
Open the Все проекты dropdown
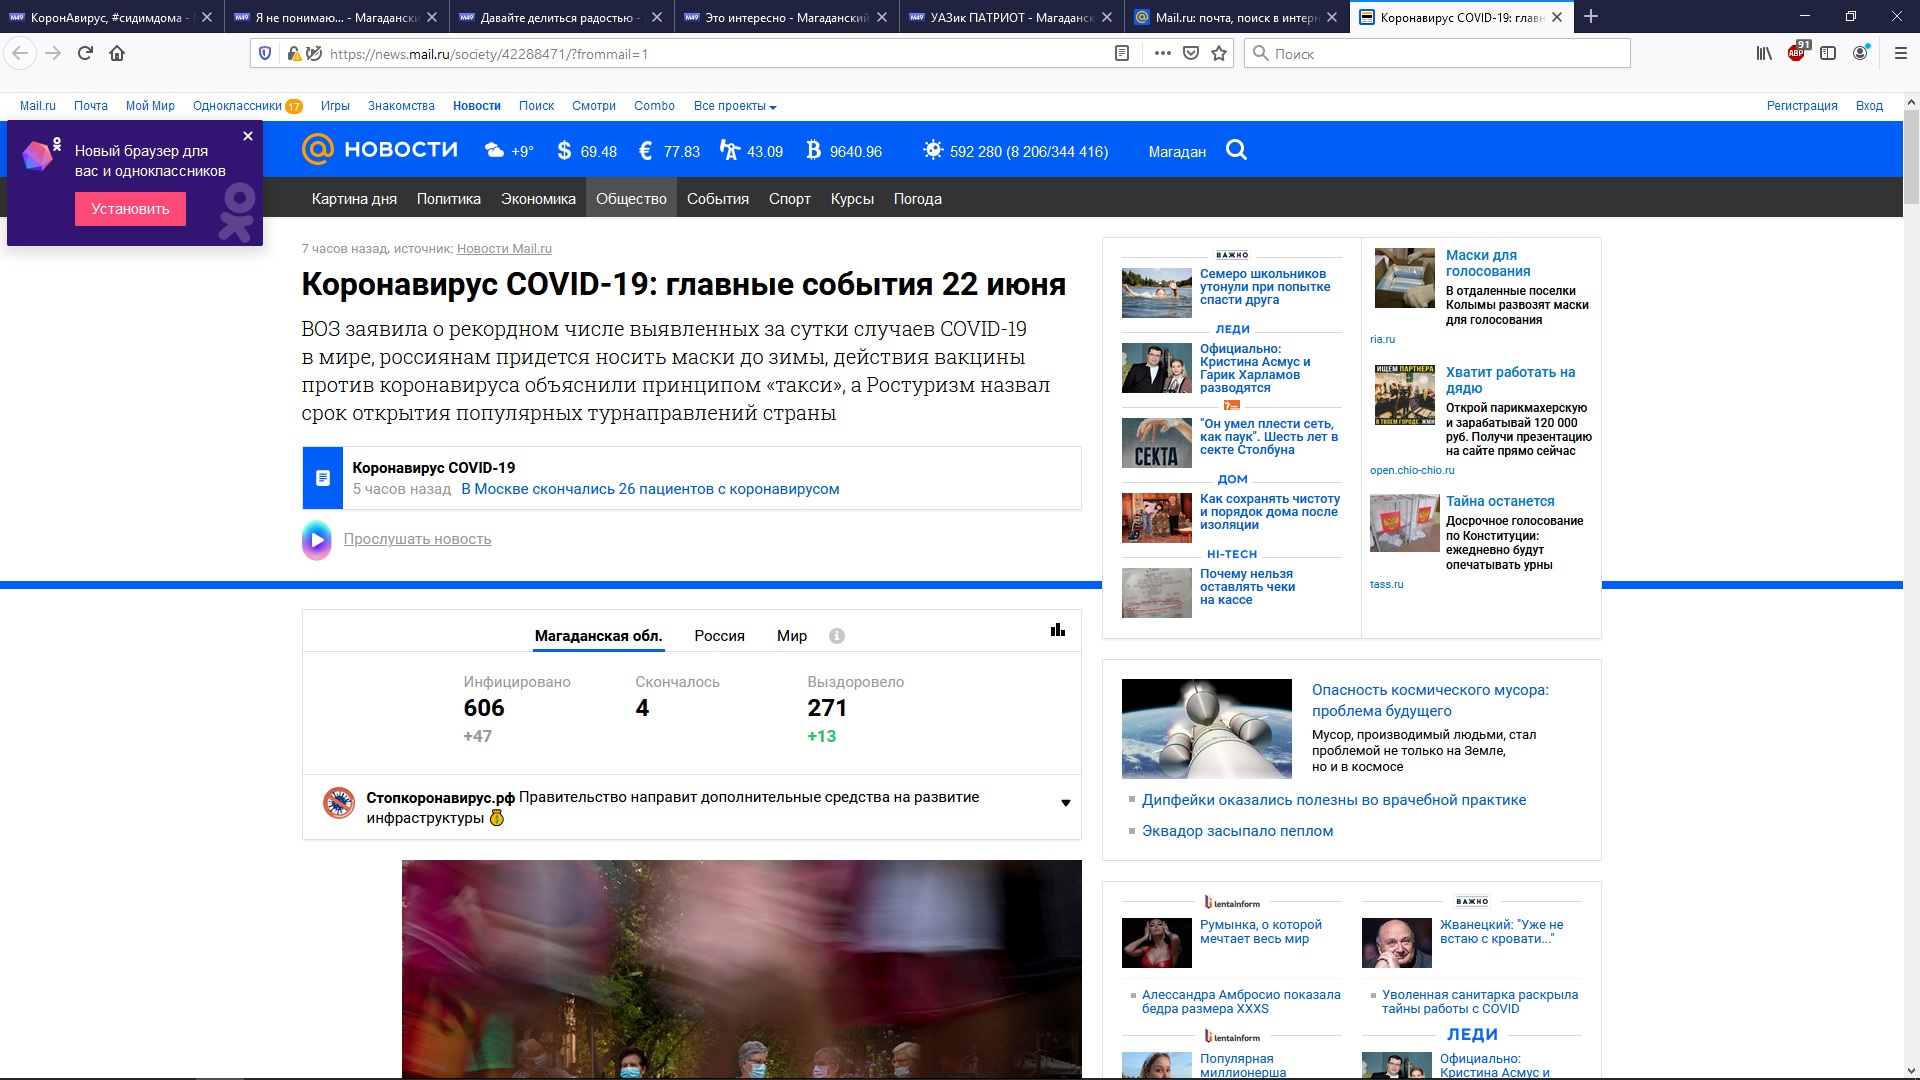(735, 106)
